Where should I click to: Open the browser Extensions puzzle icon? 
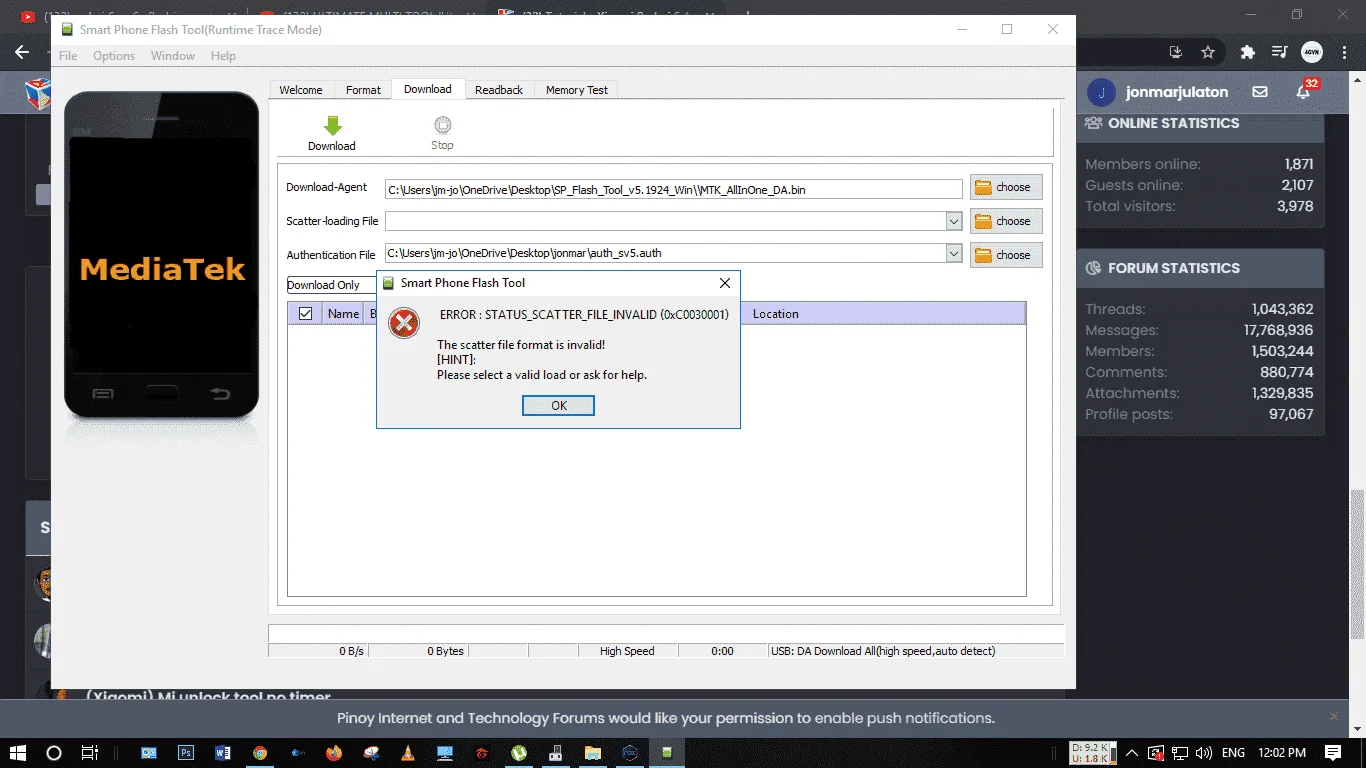coord(1247,52)
